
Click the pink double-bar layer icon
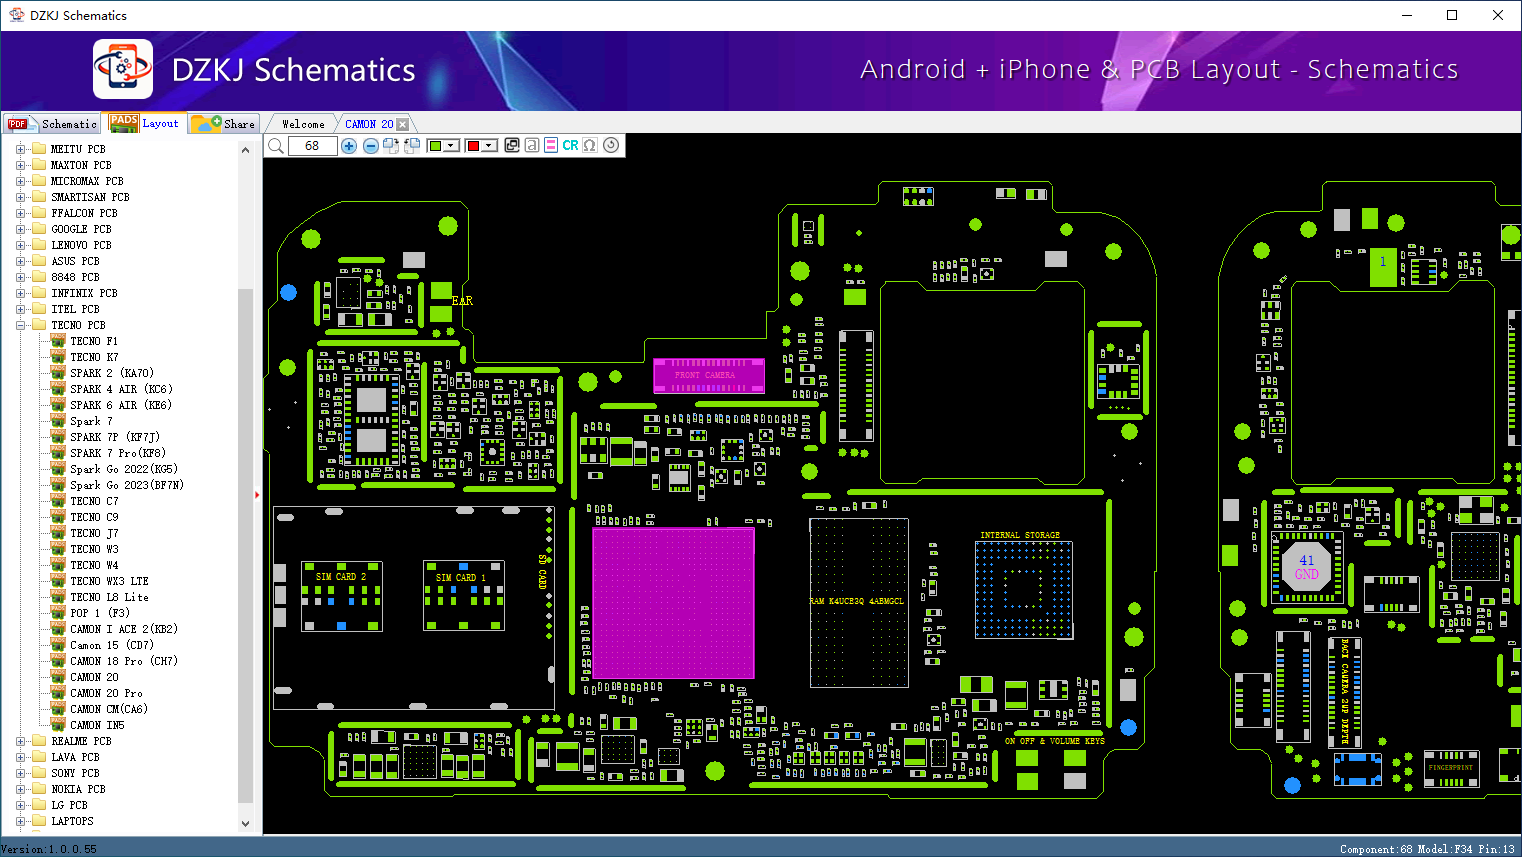(x=551, y=145)
